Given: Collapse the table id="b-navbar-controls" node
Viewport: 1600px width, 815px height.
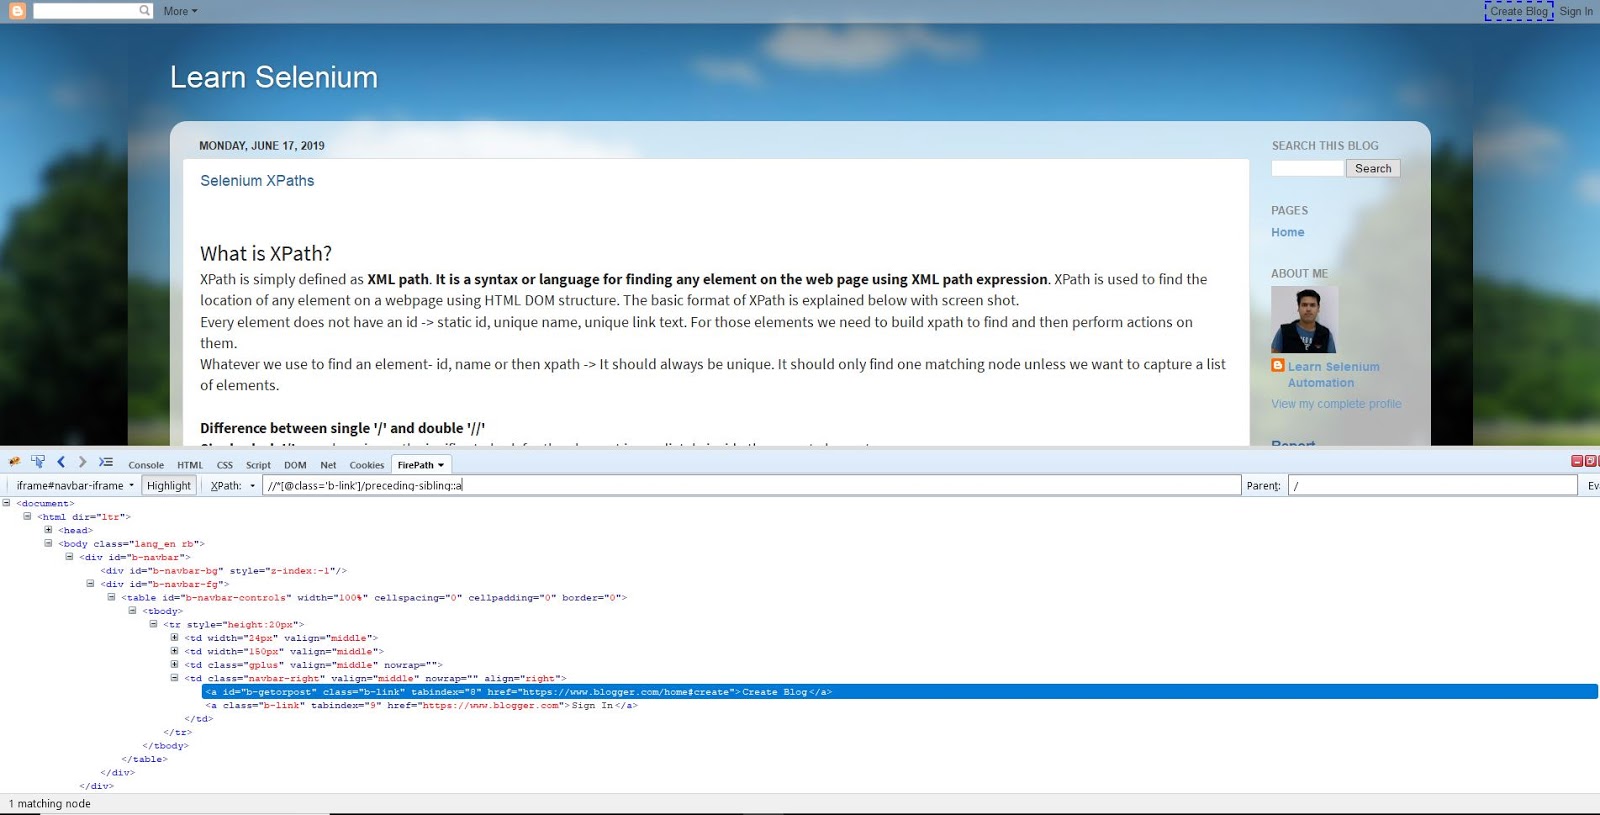Looking at the screenshot, I should (111, 597).
